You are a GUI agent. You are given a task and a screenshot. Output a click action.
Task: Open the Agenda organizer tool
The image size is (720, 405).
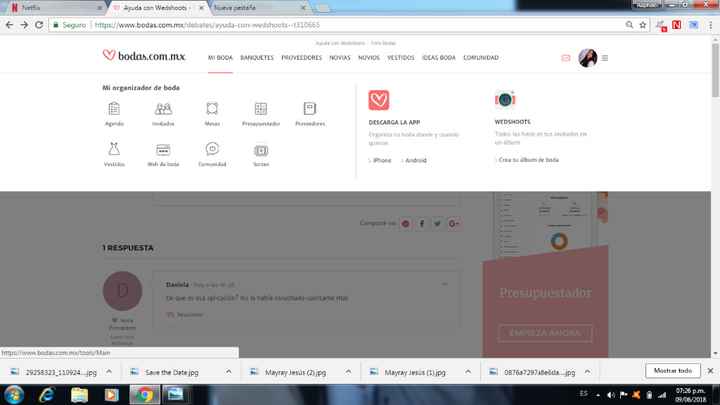tap(114, 114)
